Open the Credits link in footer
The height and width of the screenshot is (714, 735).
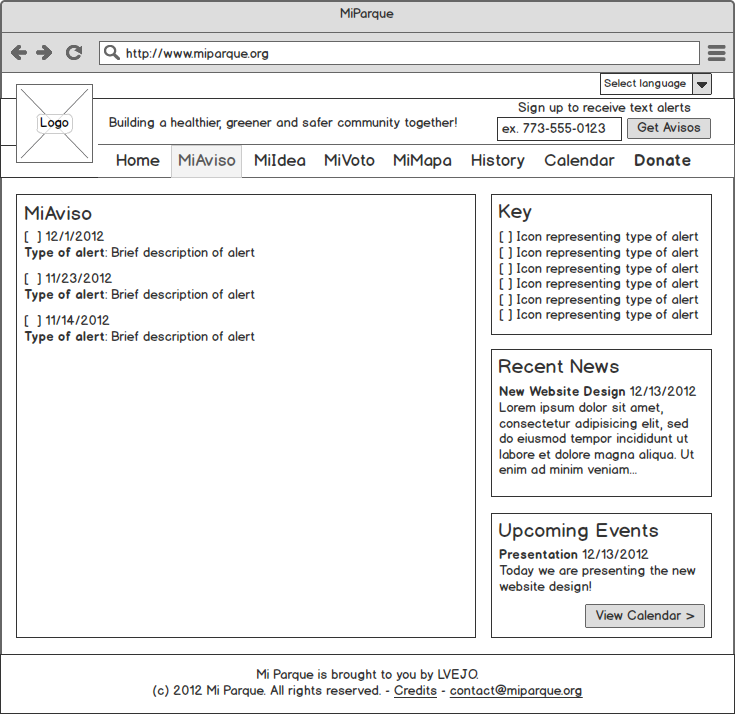415,691
